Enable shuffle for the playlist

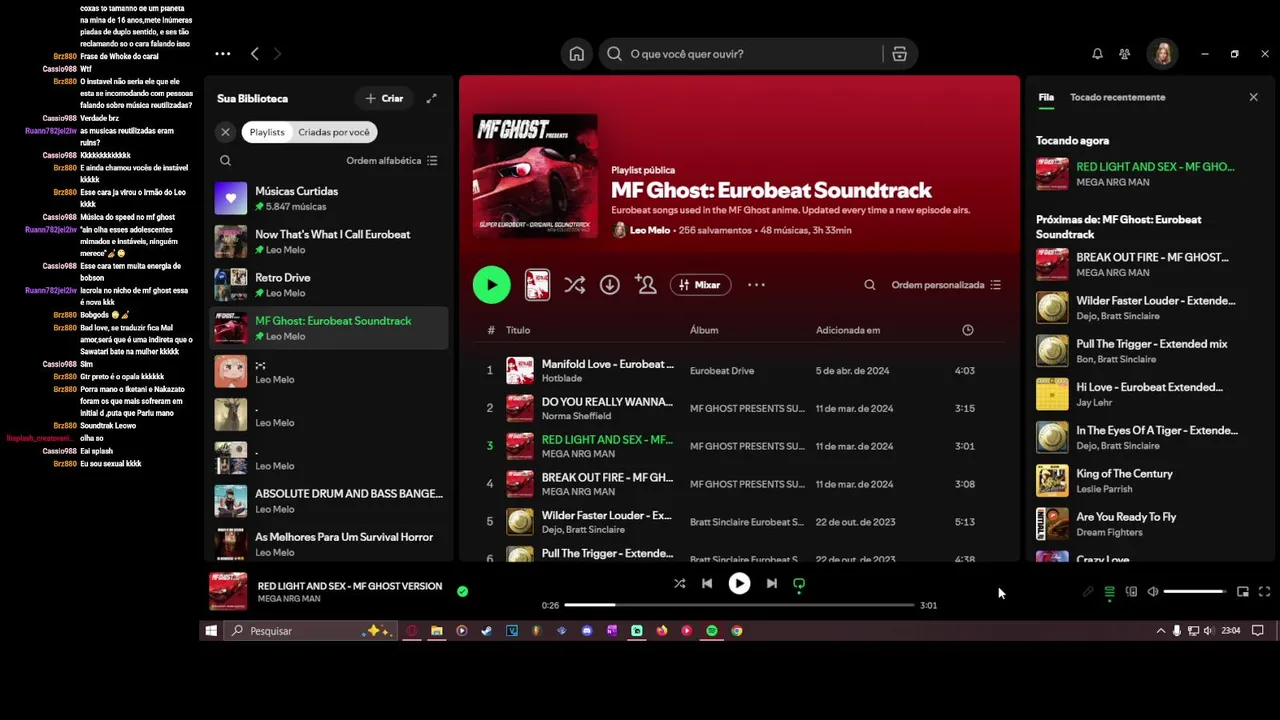[x=574, y=285]
